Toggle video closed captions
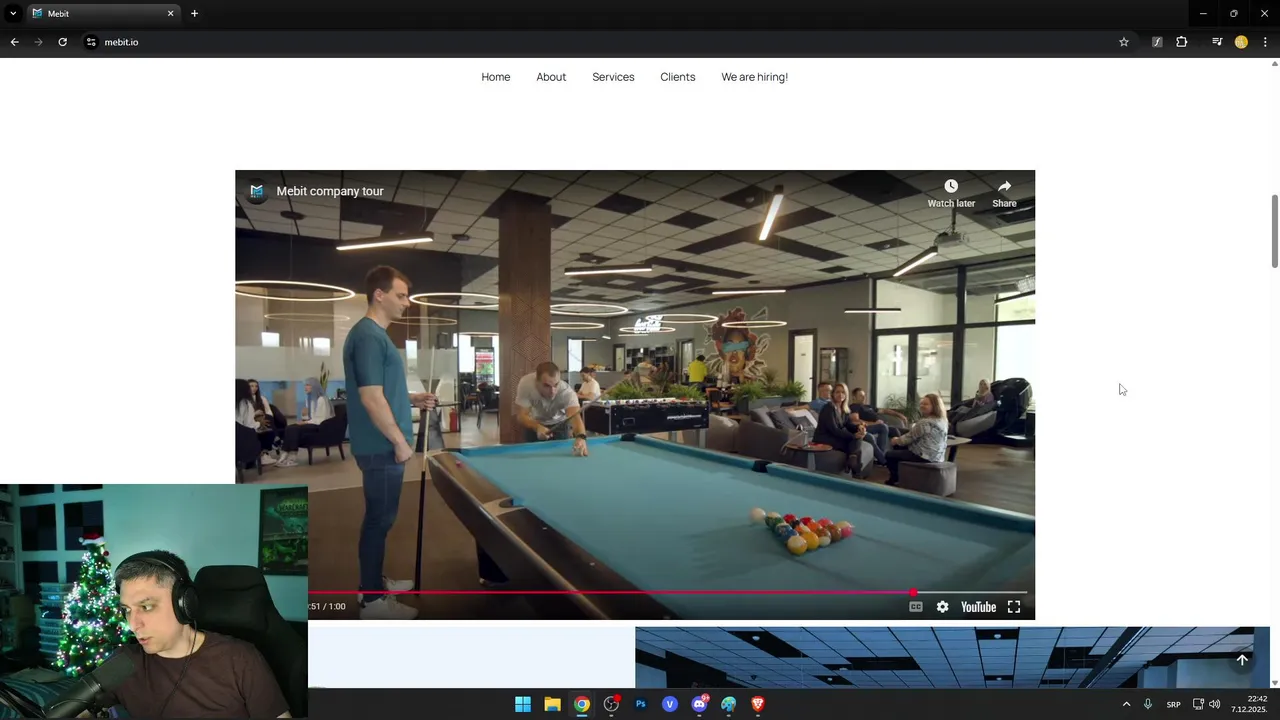Image resolution: width=1280 pixels, height=720 pixels. click(x=915, y=607)
